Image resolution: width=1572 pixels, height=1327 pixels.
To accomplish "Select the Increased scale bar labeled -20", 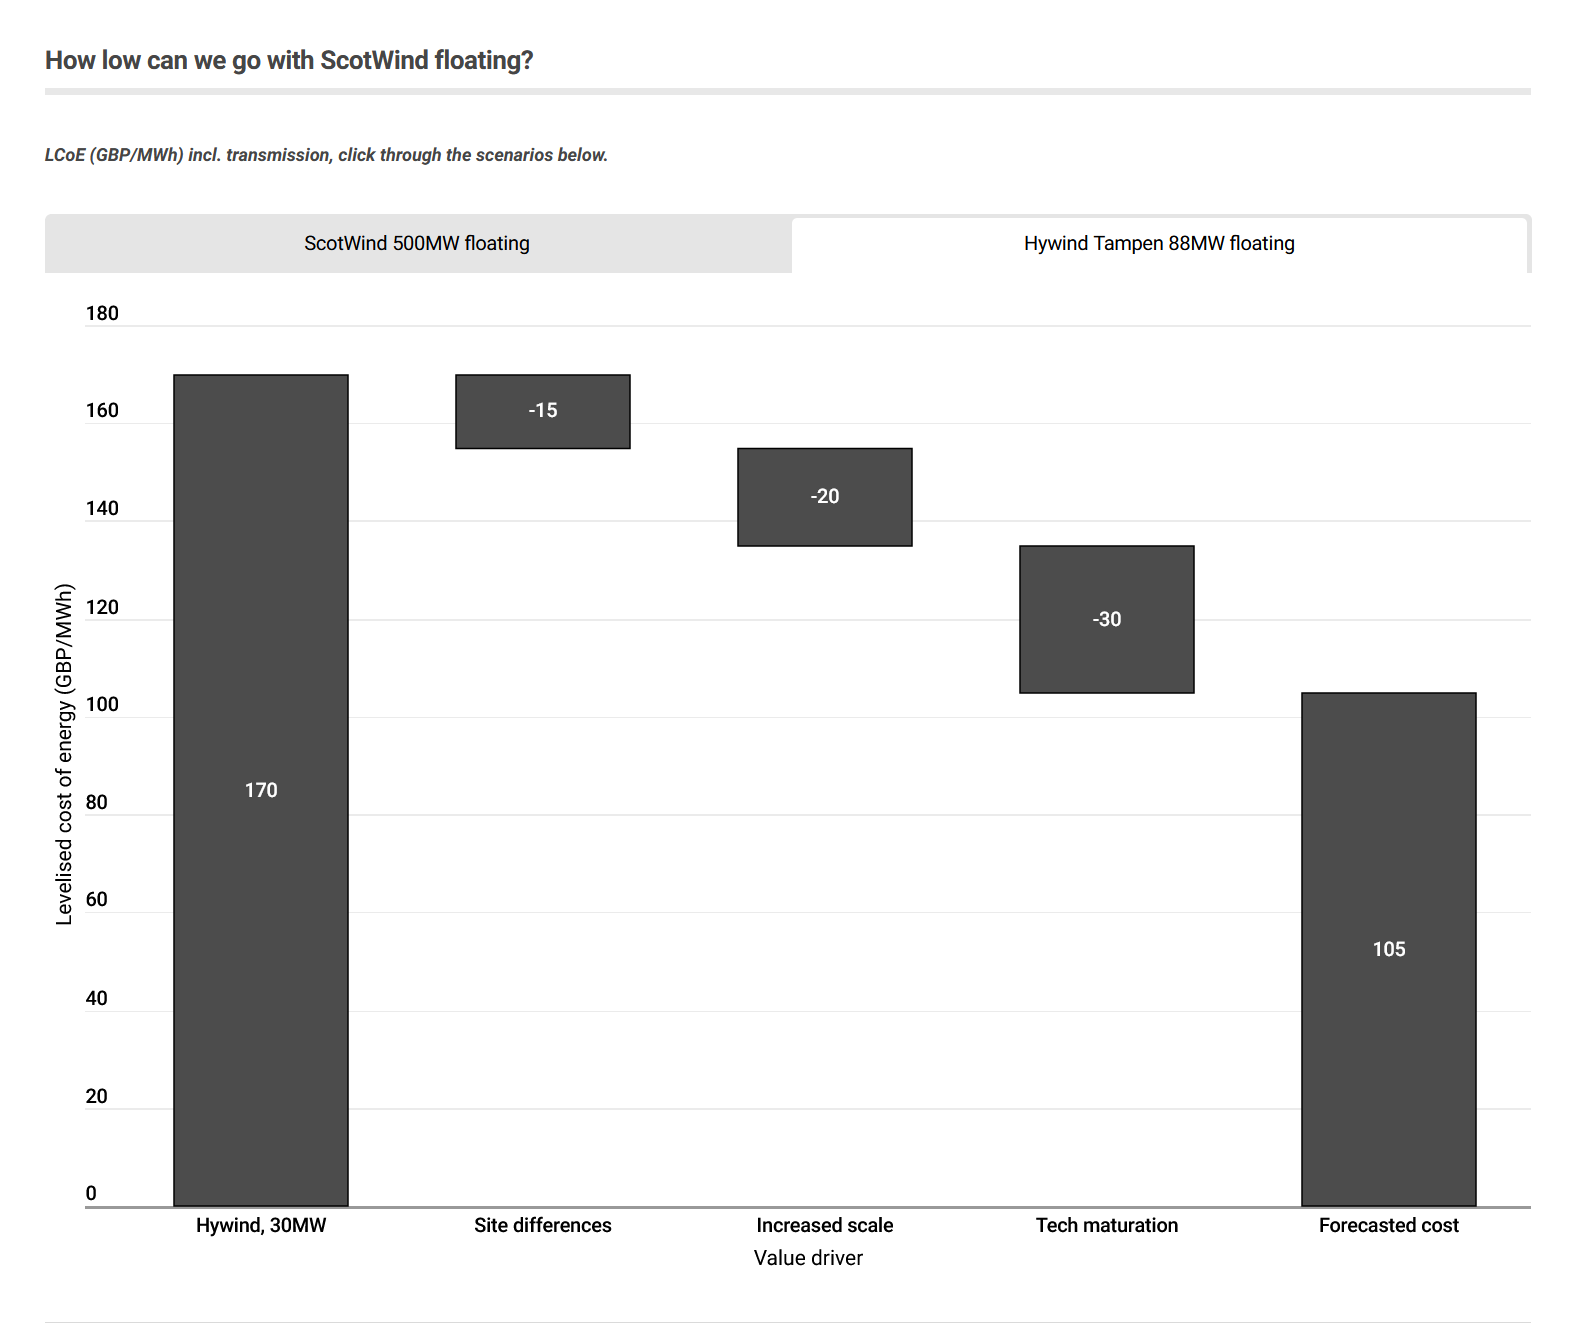I will [x=825, y=497].
